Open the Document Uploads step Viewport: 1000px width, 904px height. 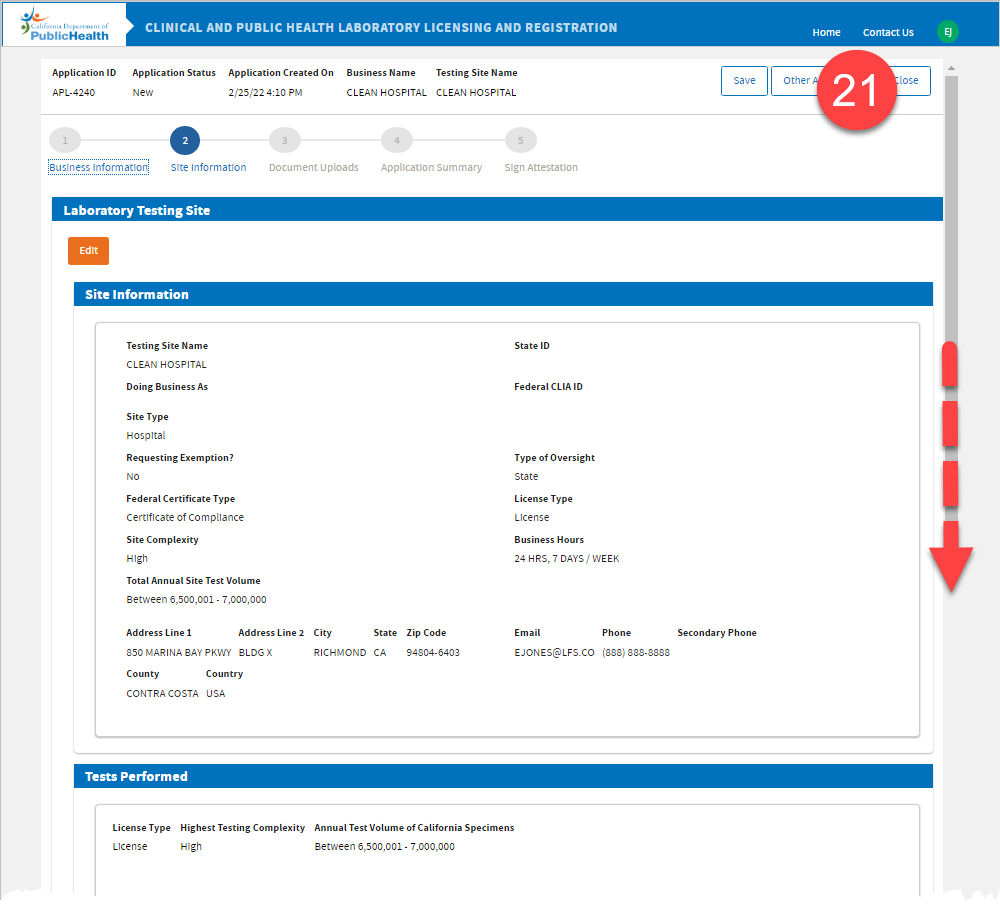(x=314, y=167)
